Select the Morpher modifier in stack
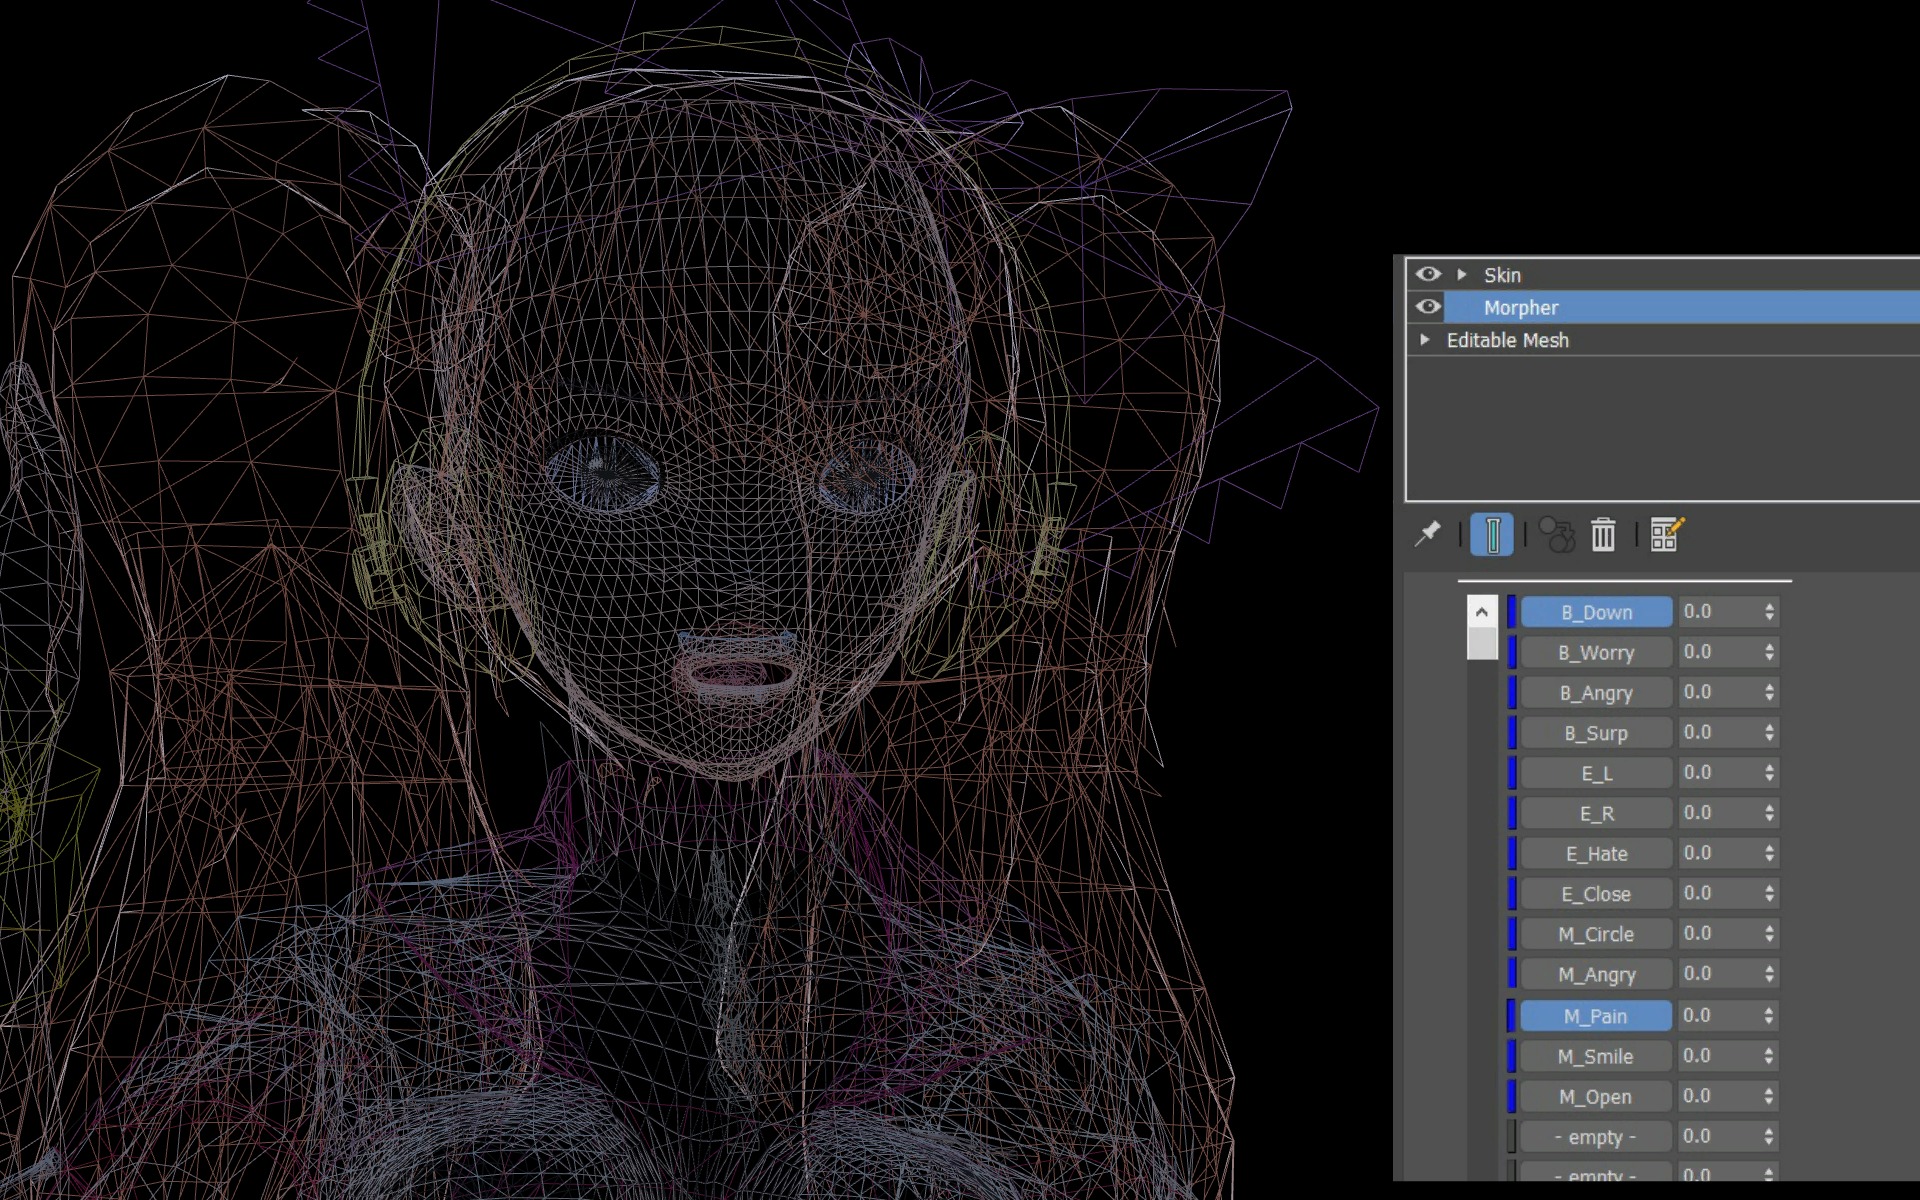 click(x=1521, y=308)
